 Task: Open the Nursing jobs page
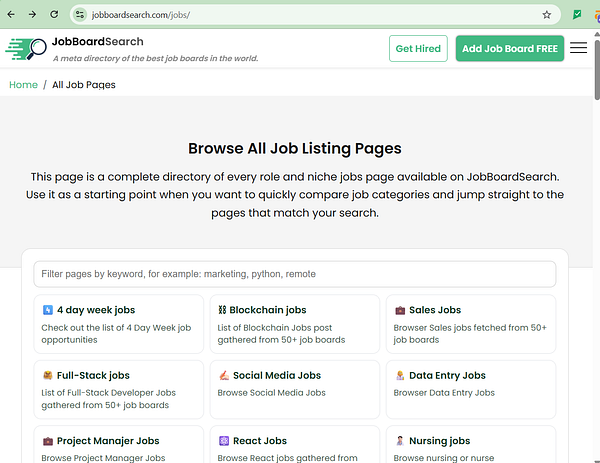click(471, 444)
